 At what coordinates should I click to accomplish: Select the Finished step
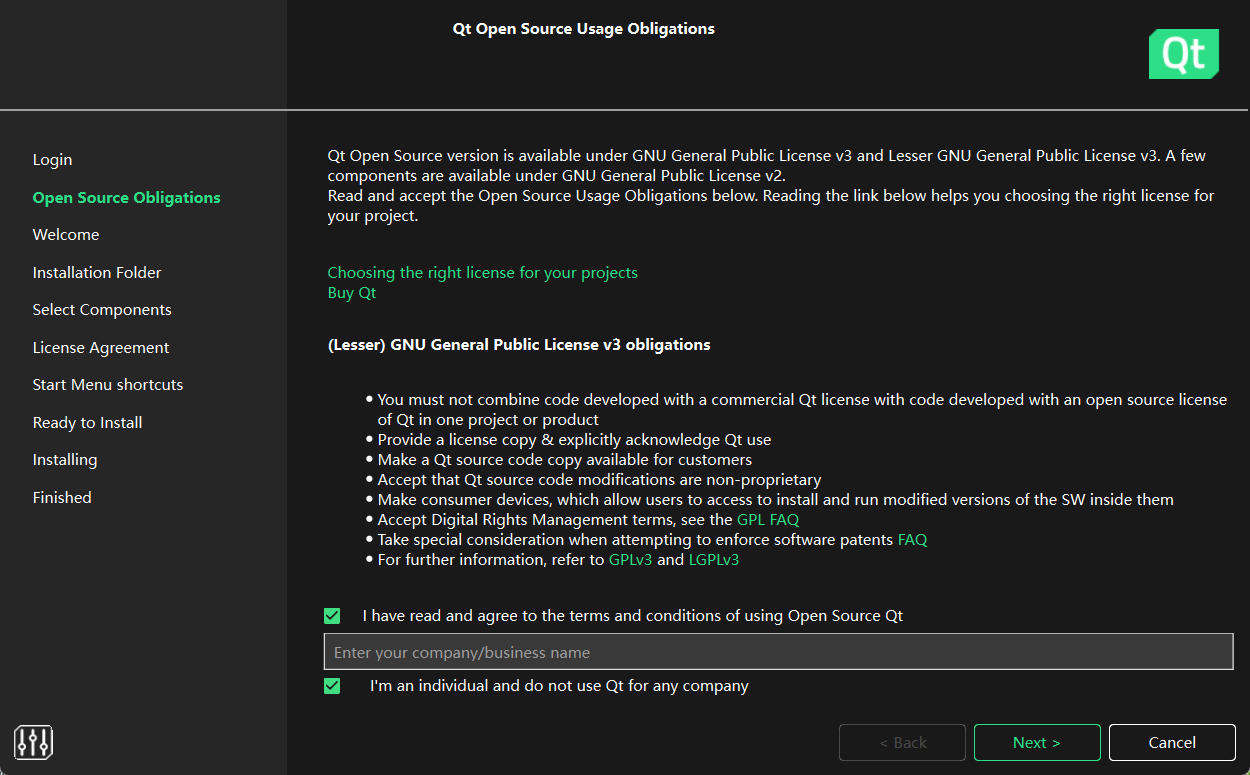coord(62,498)
